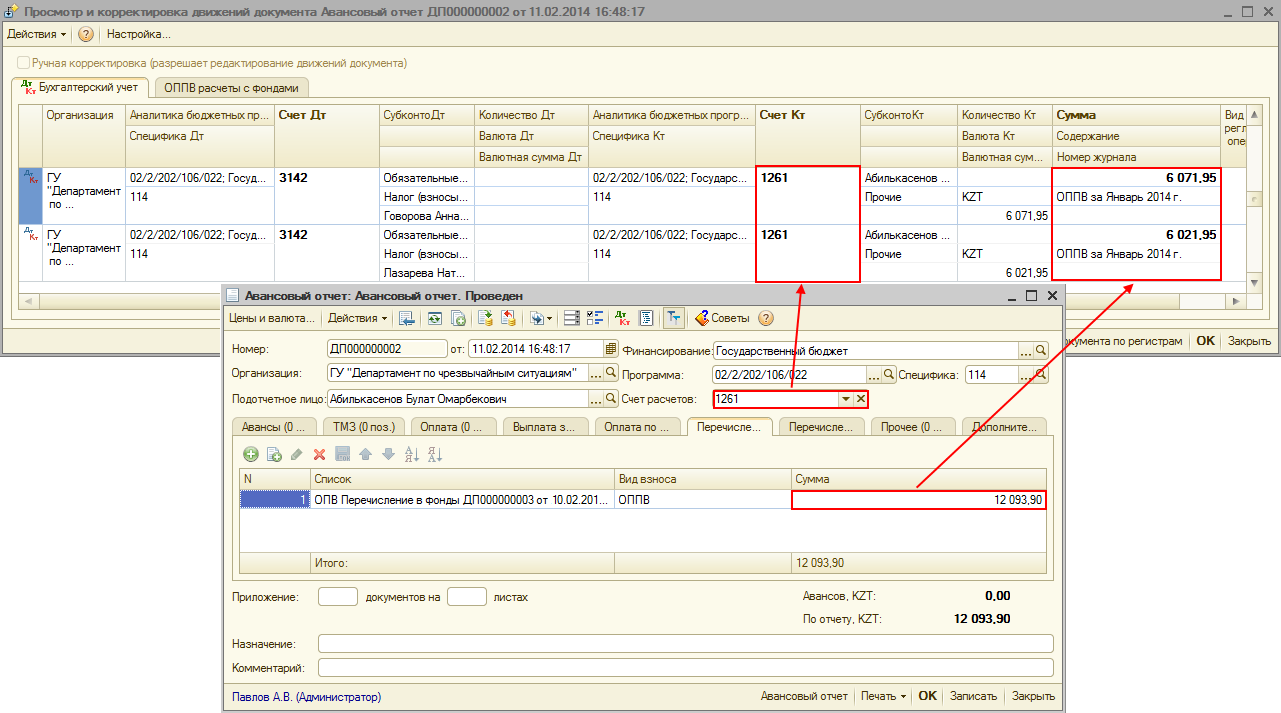The image size is (1281, 713).
Task: Click the help icon next to Действия
Action: pos(86,34)
